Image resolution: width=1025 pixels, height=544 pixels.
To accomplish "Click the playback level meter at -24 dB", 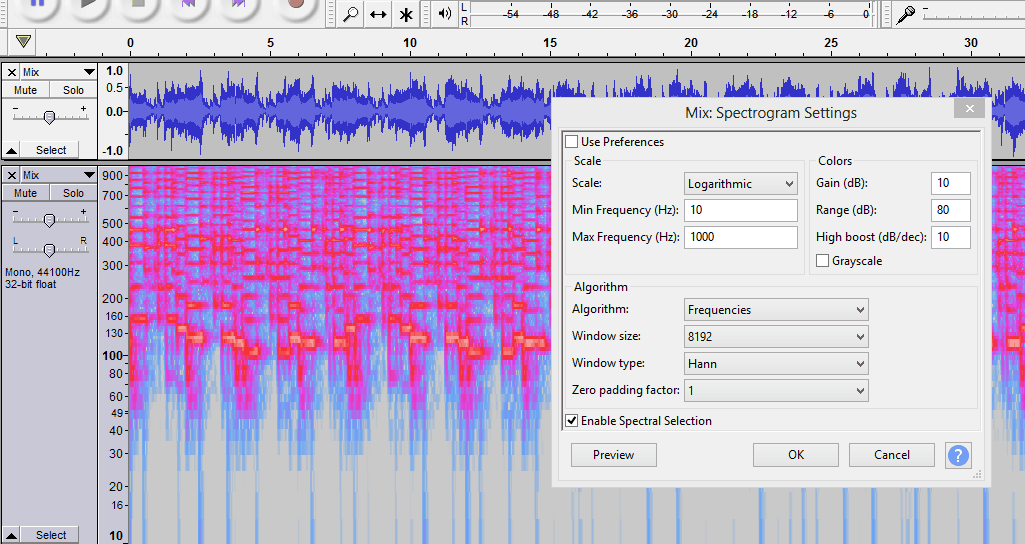I will point(710,14).
